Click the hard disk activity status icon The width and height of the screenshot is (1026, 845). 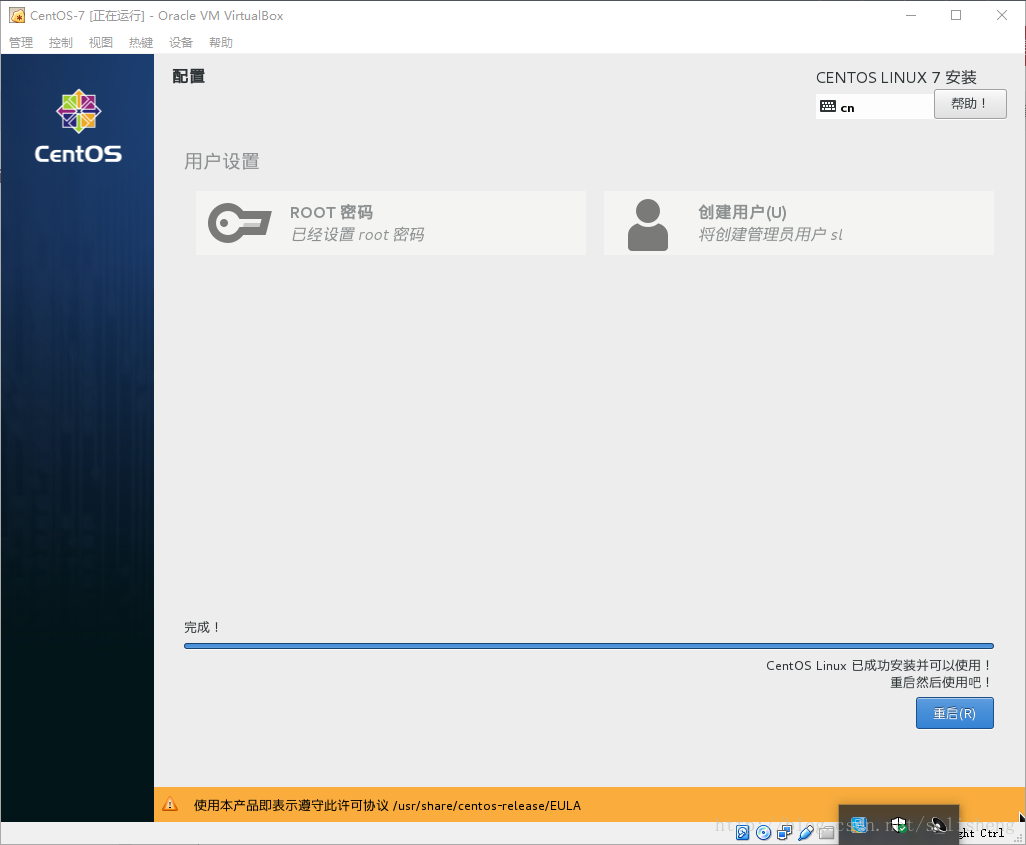tap(743, 833)
